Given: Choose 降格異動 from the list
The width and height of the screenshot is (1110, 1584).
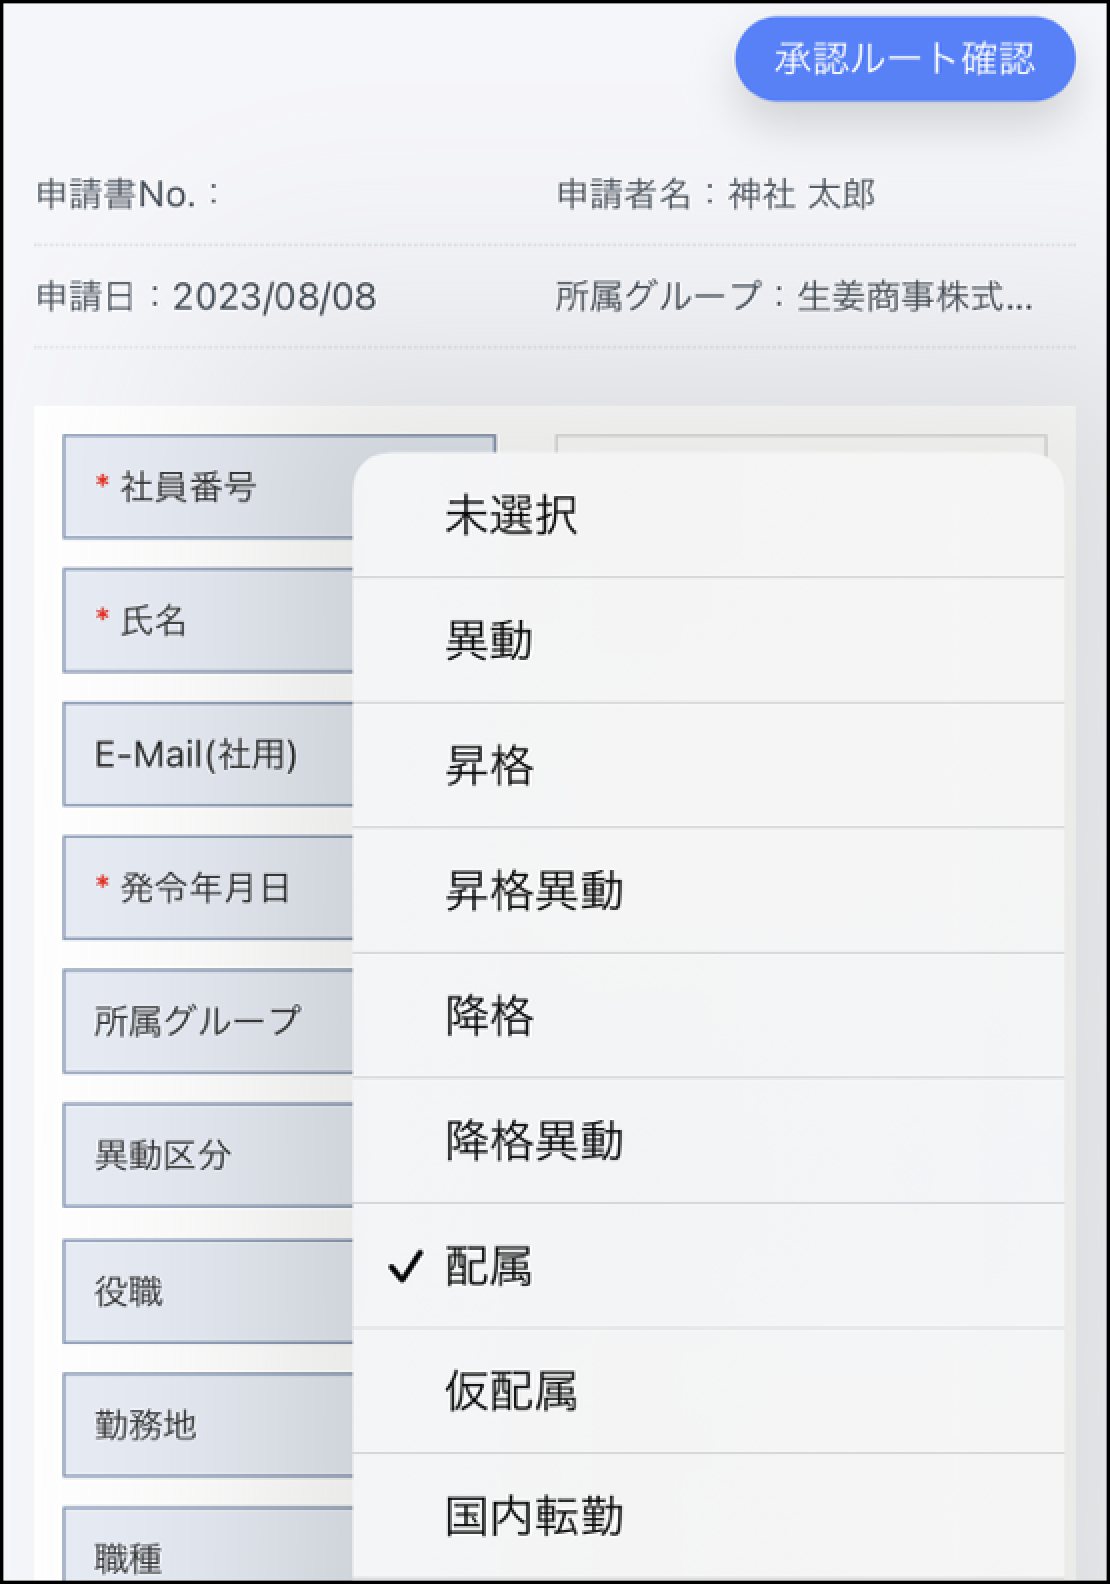Looking at the screenshot, I should pyautogui.click(x=534, y=1140).
